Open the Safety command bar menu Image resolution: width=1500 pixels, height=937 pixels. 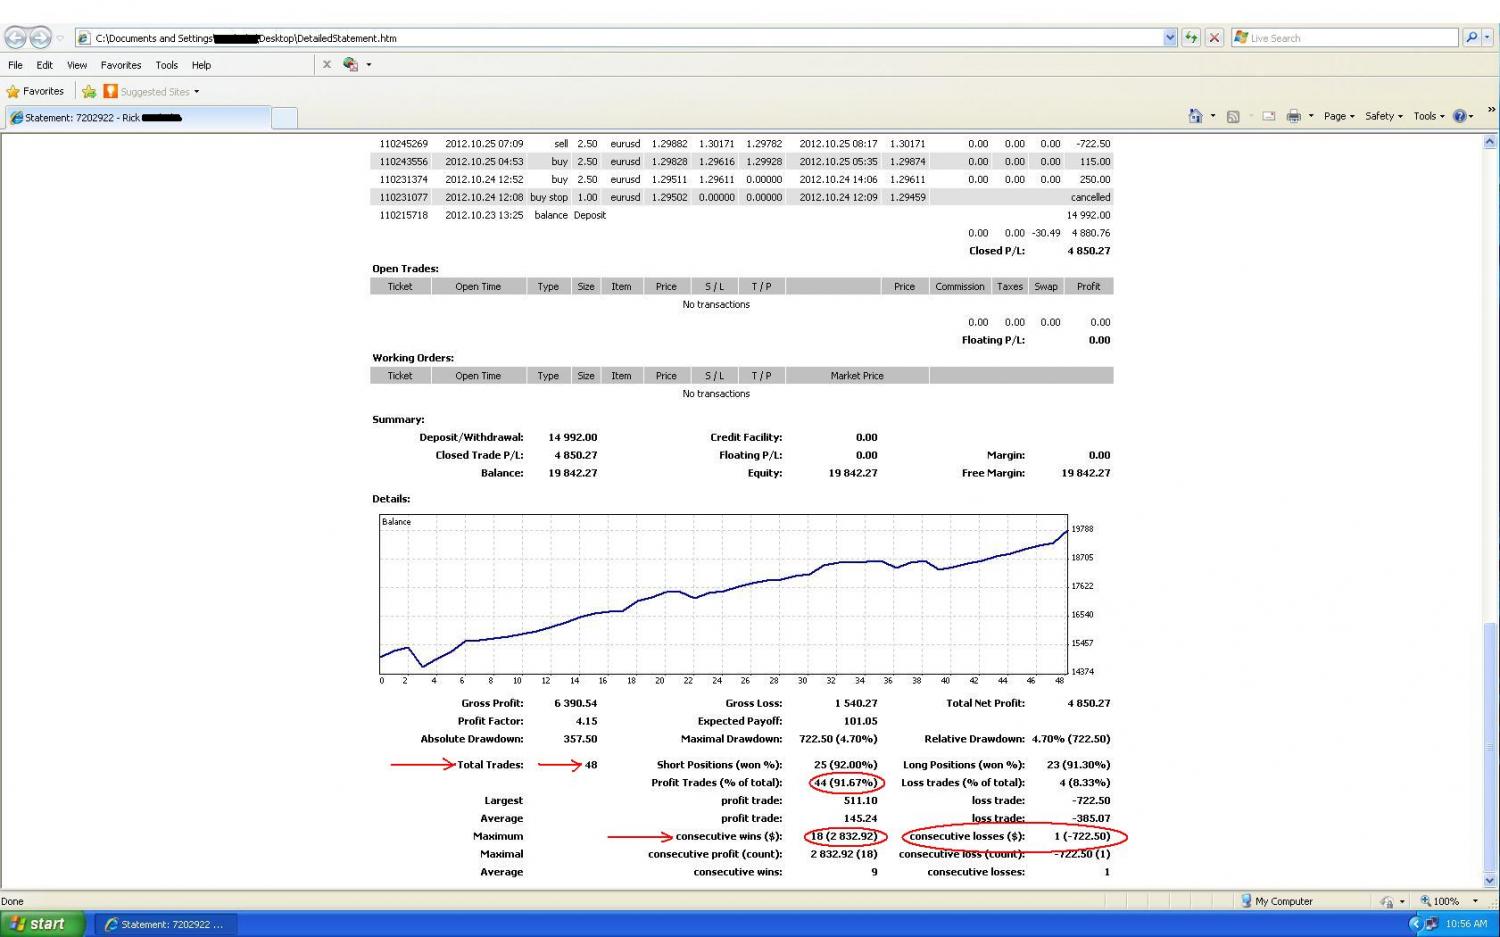[1384, 116]
